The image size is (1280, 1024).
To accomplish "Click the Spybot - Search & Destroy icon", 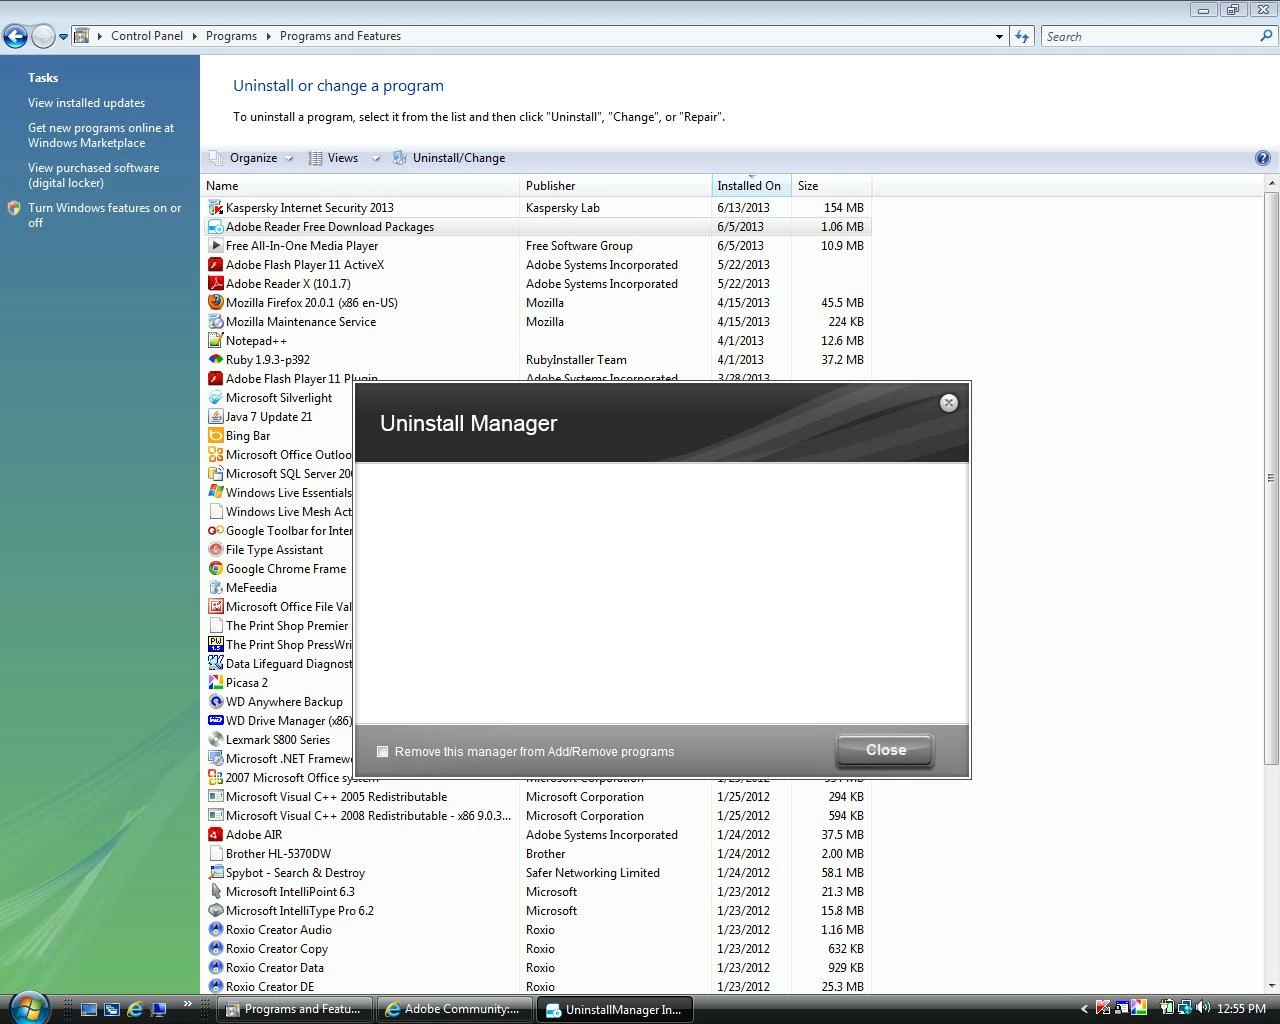I will coord(215,873).
